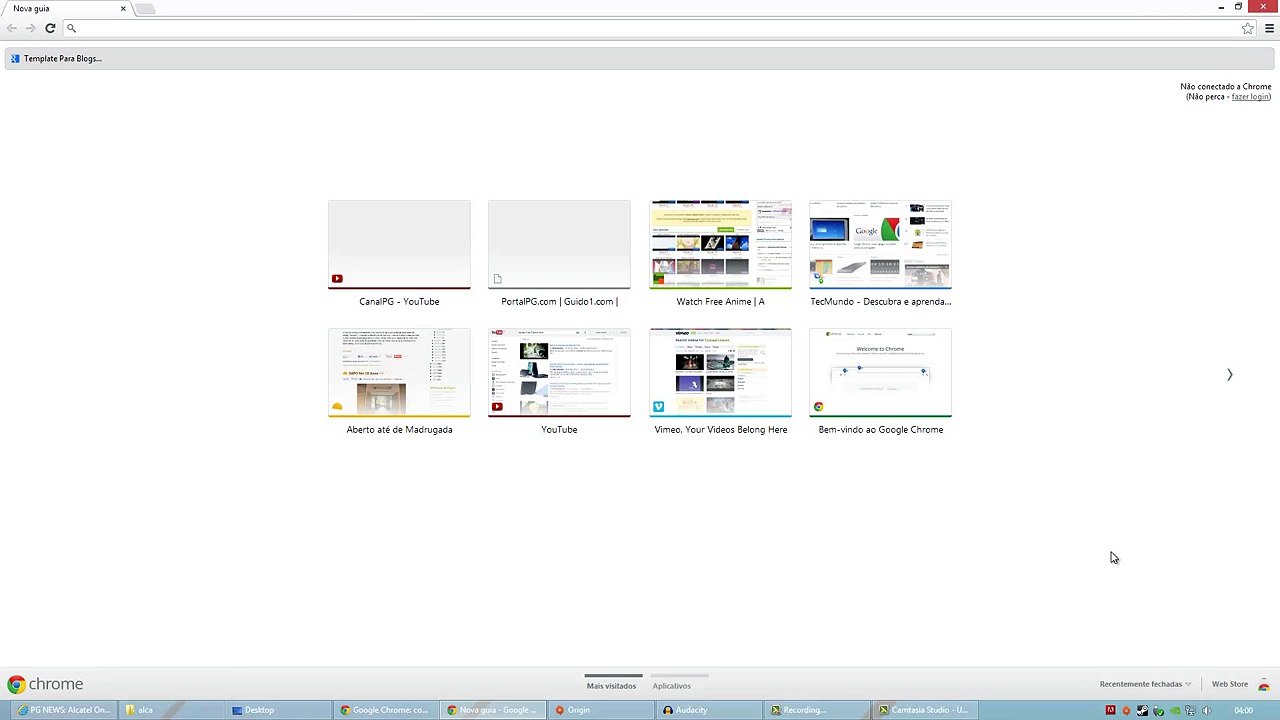The height and width of the screenshot is (720, 1280).
Task: Click the YouTube favicon on CanalPG thumbnail
Action: 337,279
